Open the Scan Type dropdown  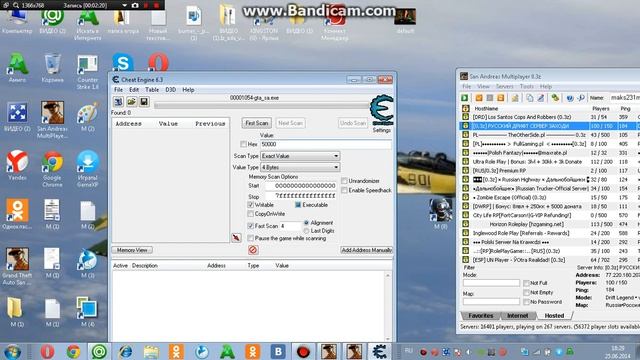tap(300, 156)
